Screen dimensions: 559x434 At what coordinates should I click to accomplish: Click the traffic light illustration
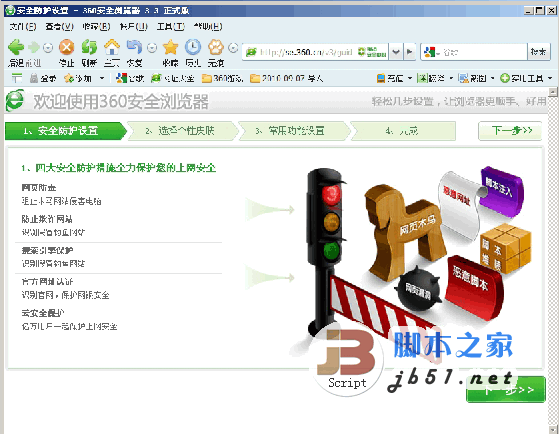pos(327,251)
